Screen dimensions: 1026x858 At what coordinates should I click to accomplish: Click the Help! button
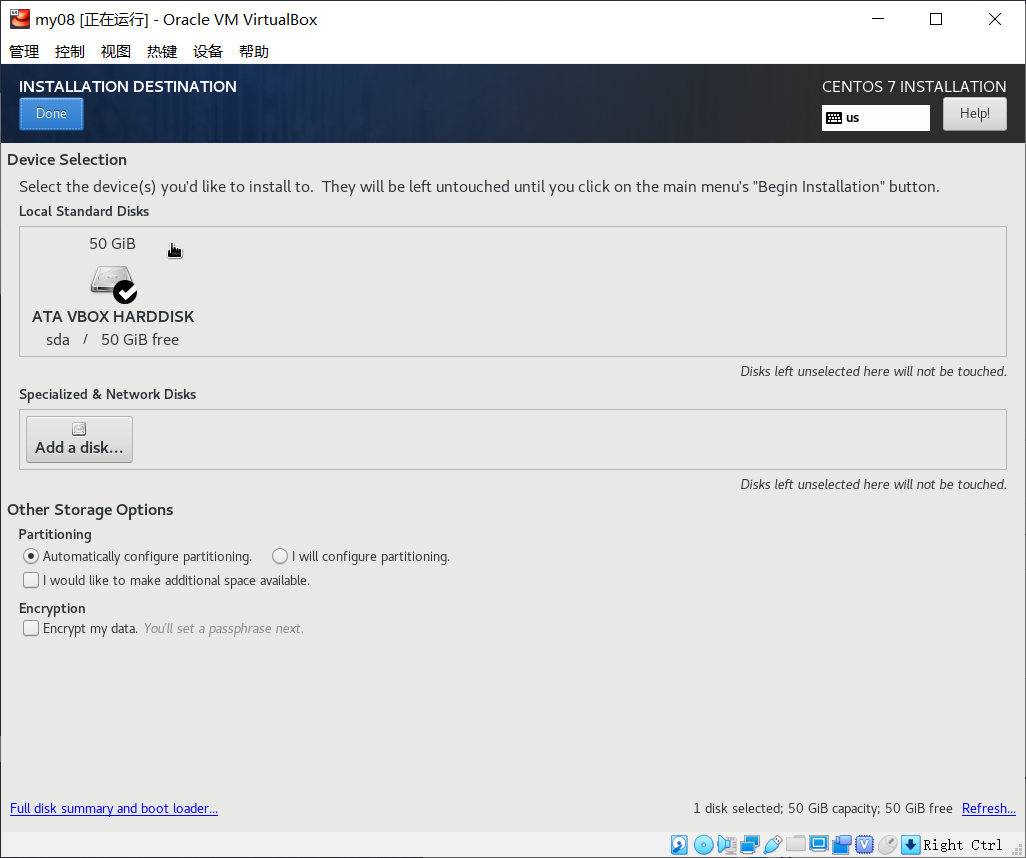[974, 114]
